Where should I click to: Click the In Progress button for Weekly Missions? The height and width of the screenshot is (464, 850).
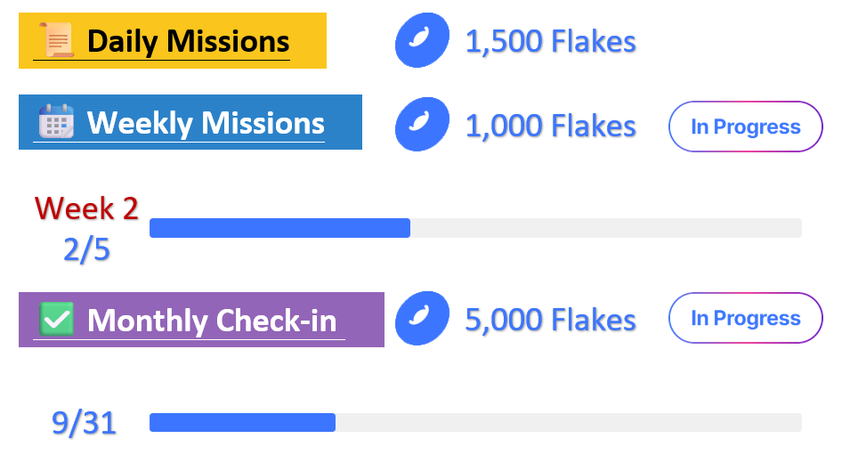pos(745,126)
